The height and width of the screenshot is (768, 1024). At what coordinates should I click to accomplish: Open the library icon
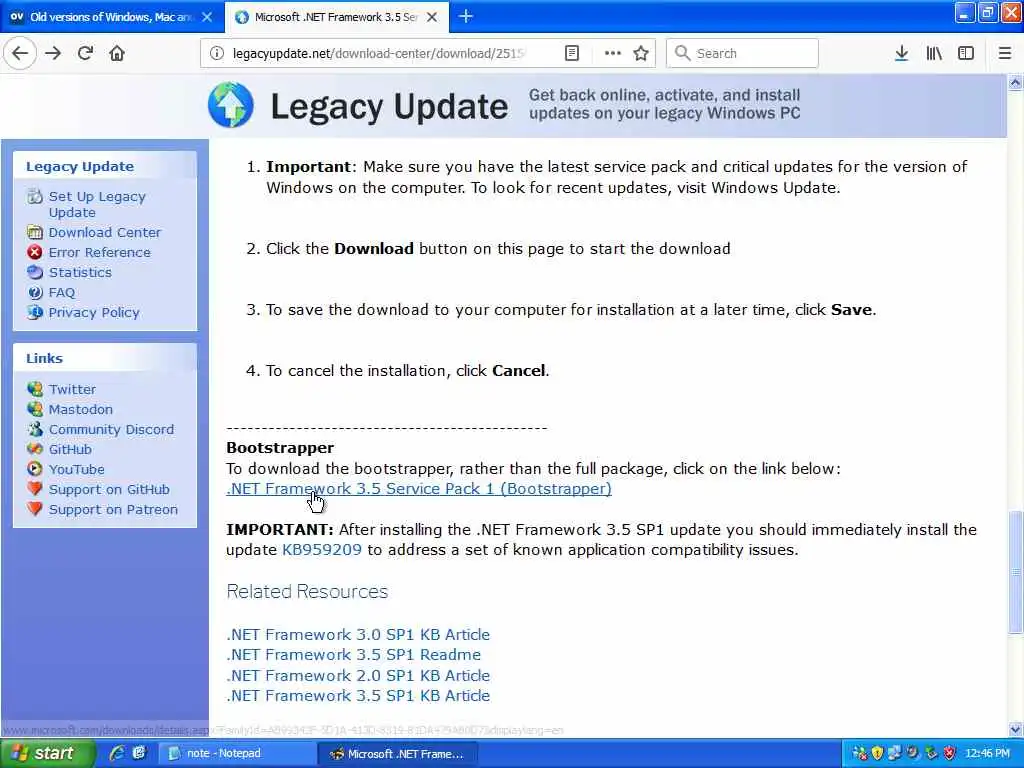click(x=934, y=54)
